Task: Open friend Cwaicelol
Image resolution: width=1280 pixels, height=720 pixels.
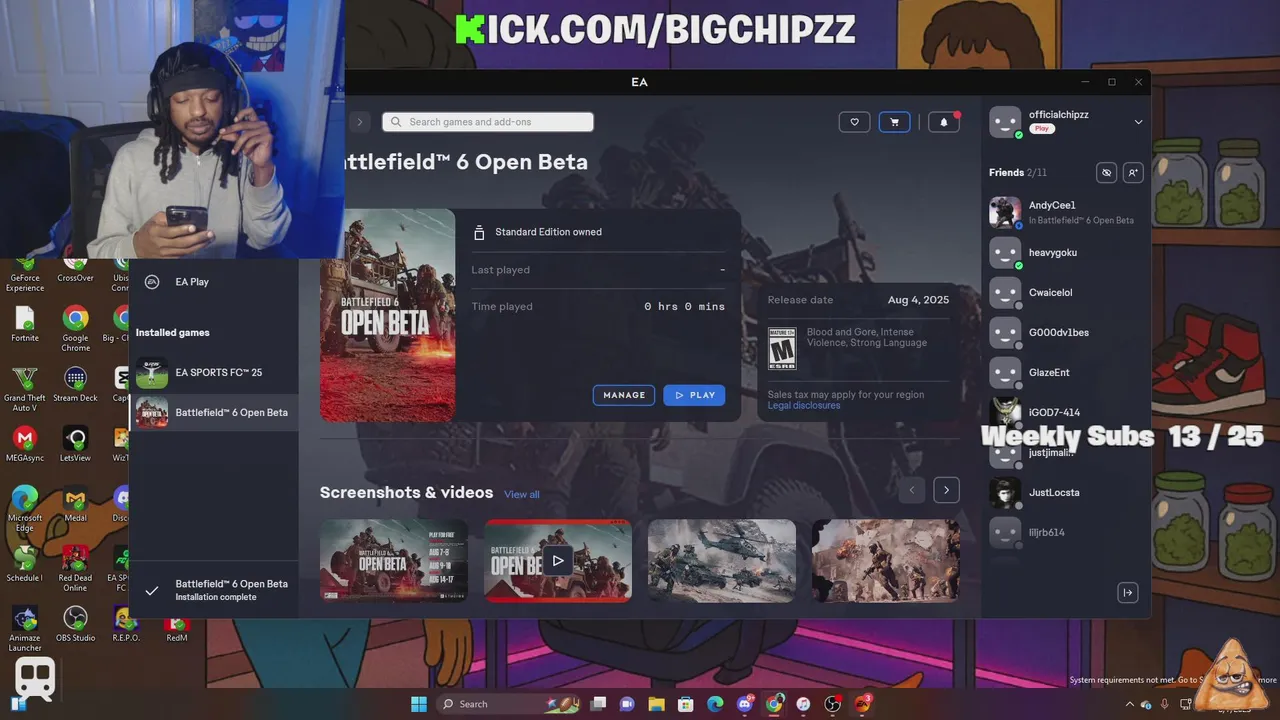Action: click(1065, 292)
